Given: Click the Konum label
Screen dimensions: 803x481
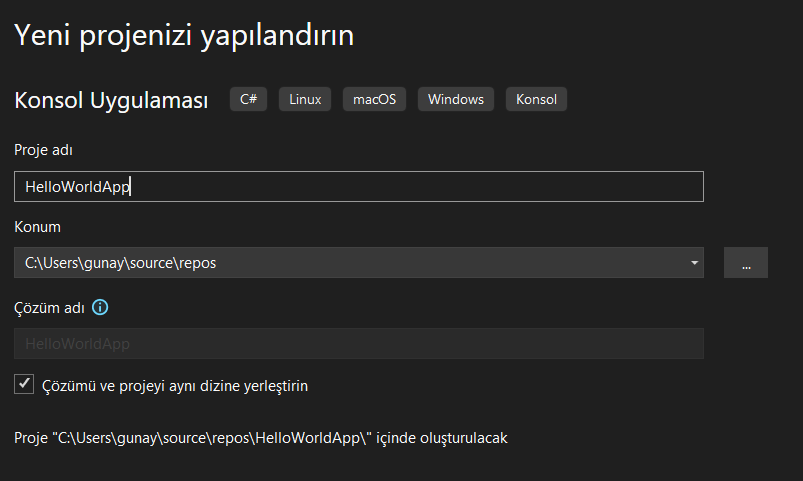Looking at the screenshot, I should pos(37,227).
